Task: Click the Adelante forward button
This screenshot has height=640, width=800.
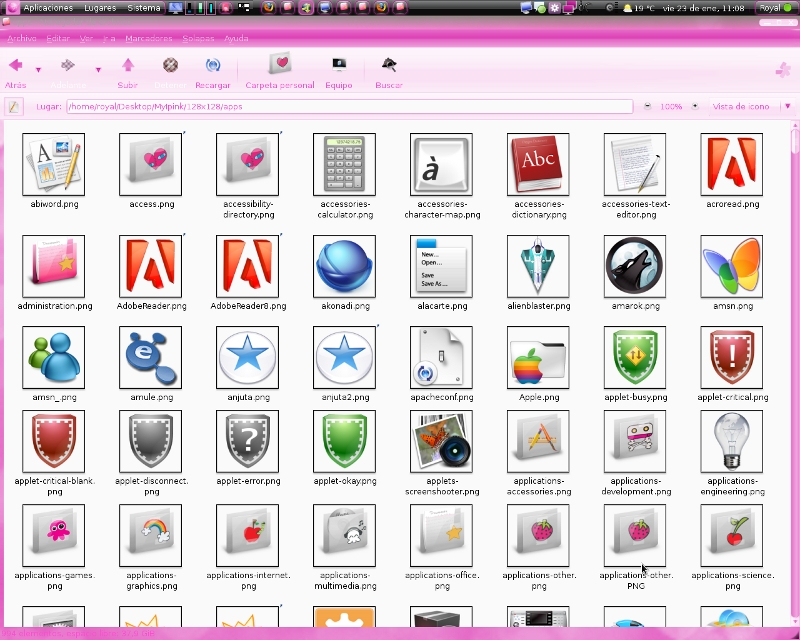Action: (x=68, y=72)
